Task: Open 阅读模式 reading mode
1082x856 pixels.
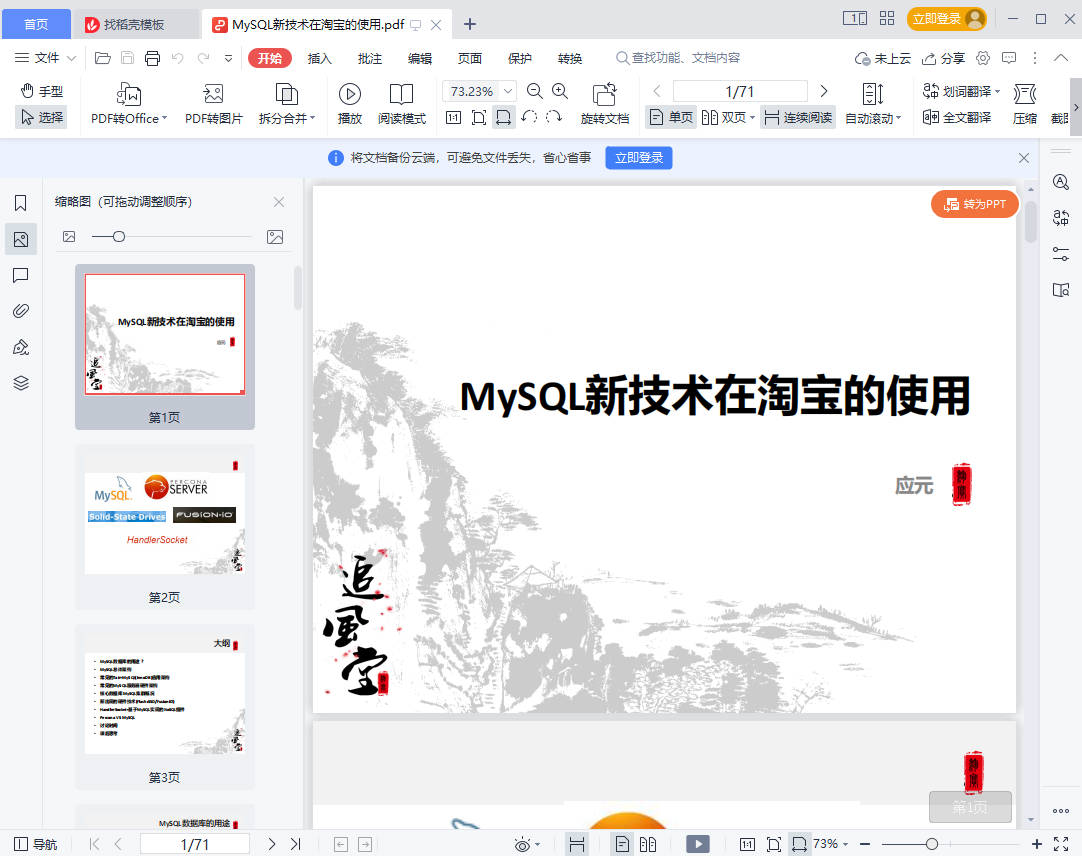Action: click(x=401, y=95)
